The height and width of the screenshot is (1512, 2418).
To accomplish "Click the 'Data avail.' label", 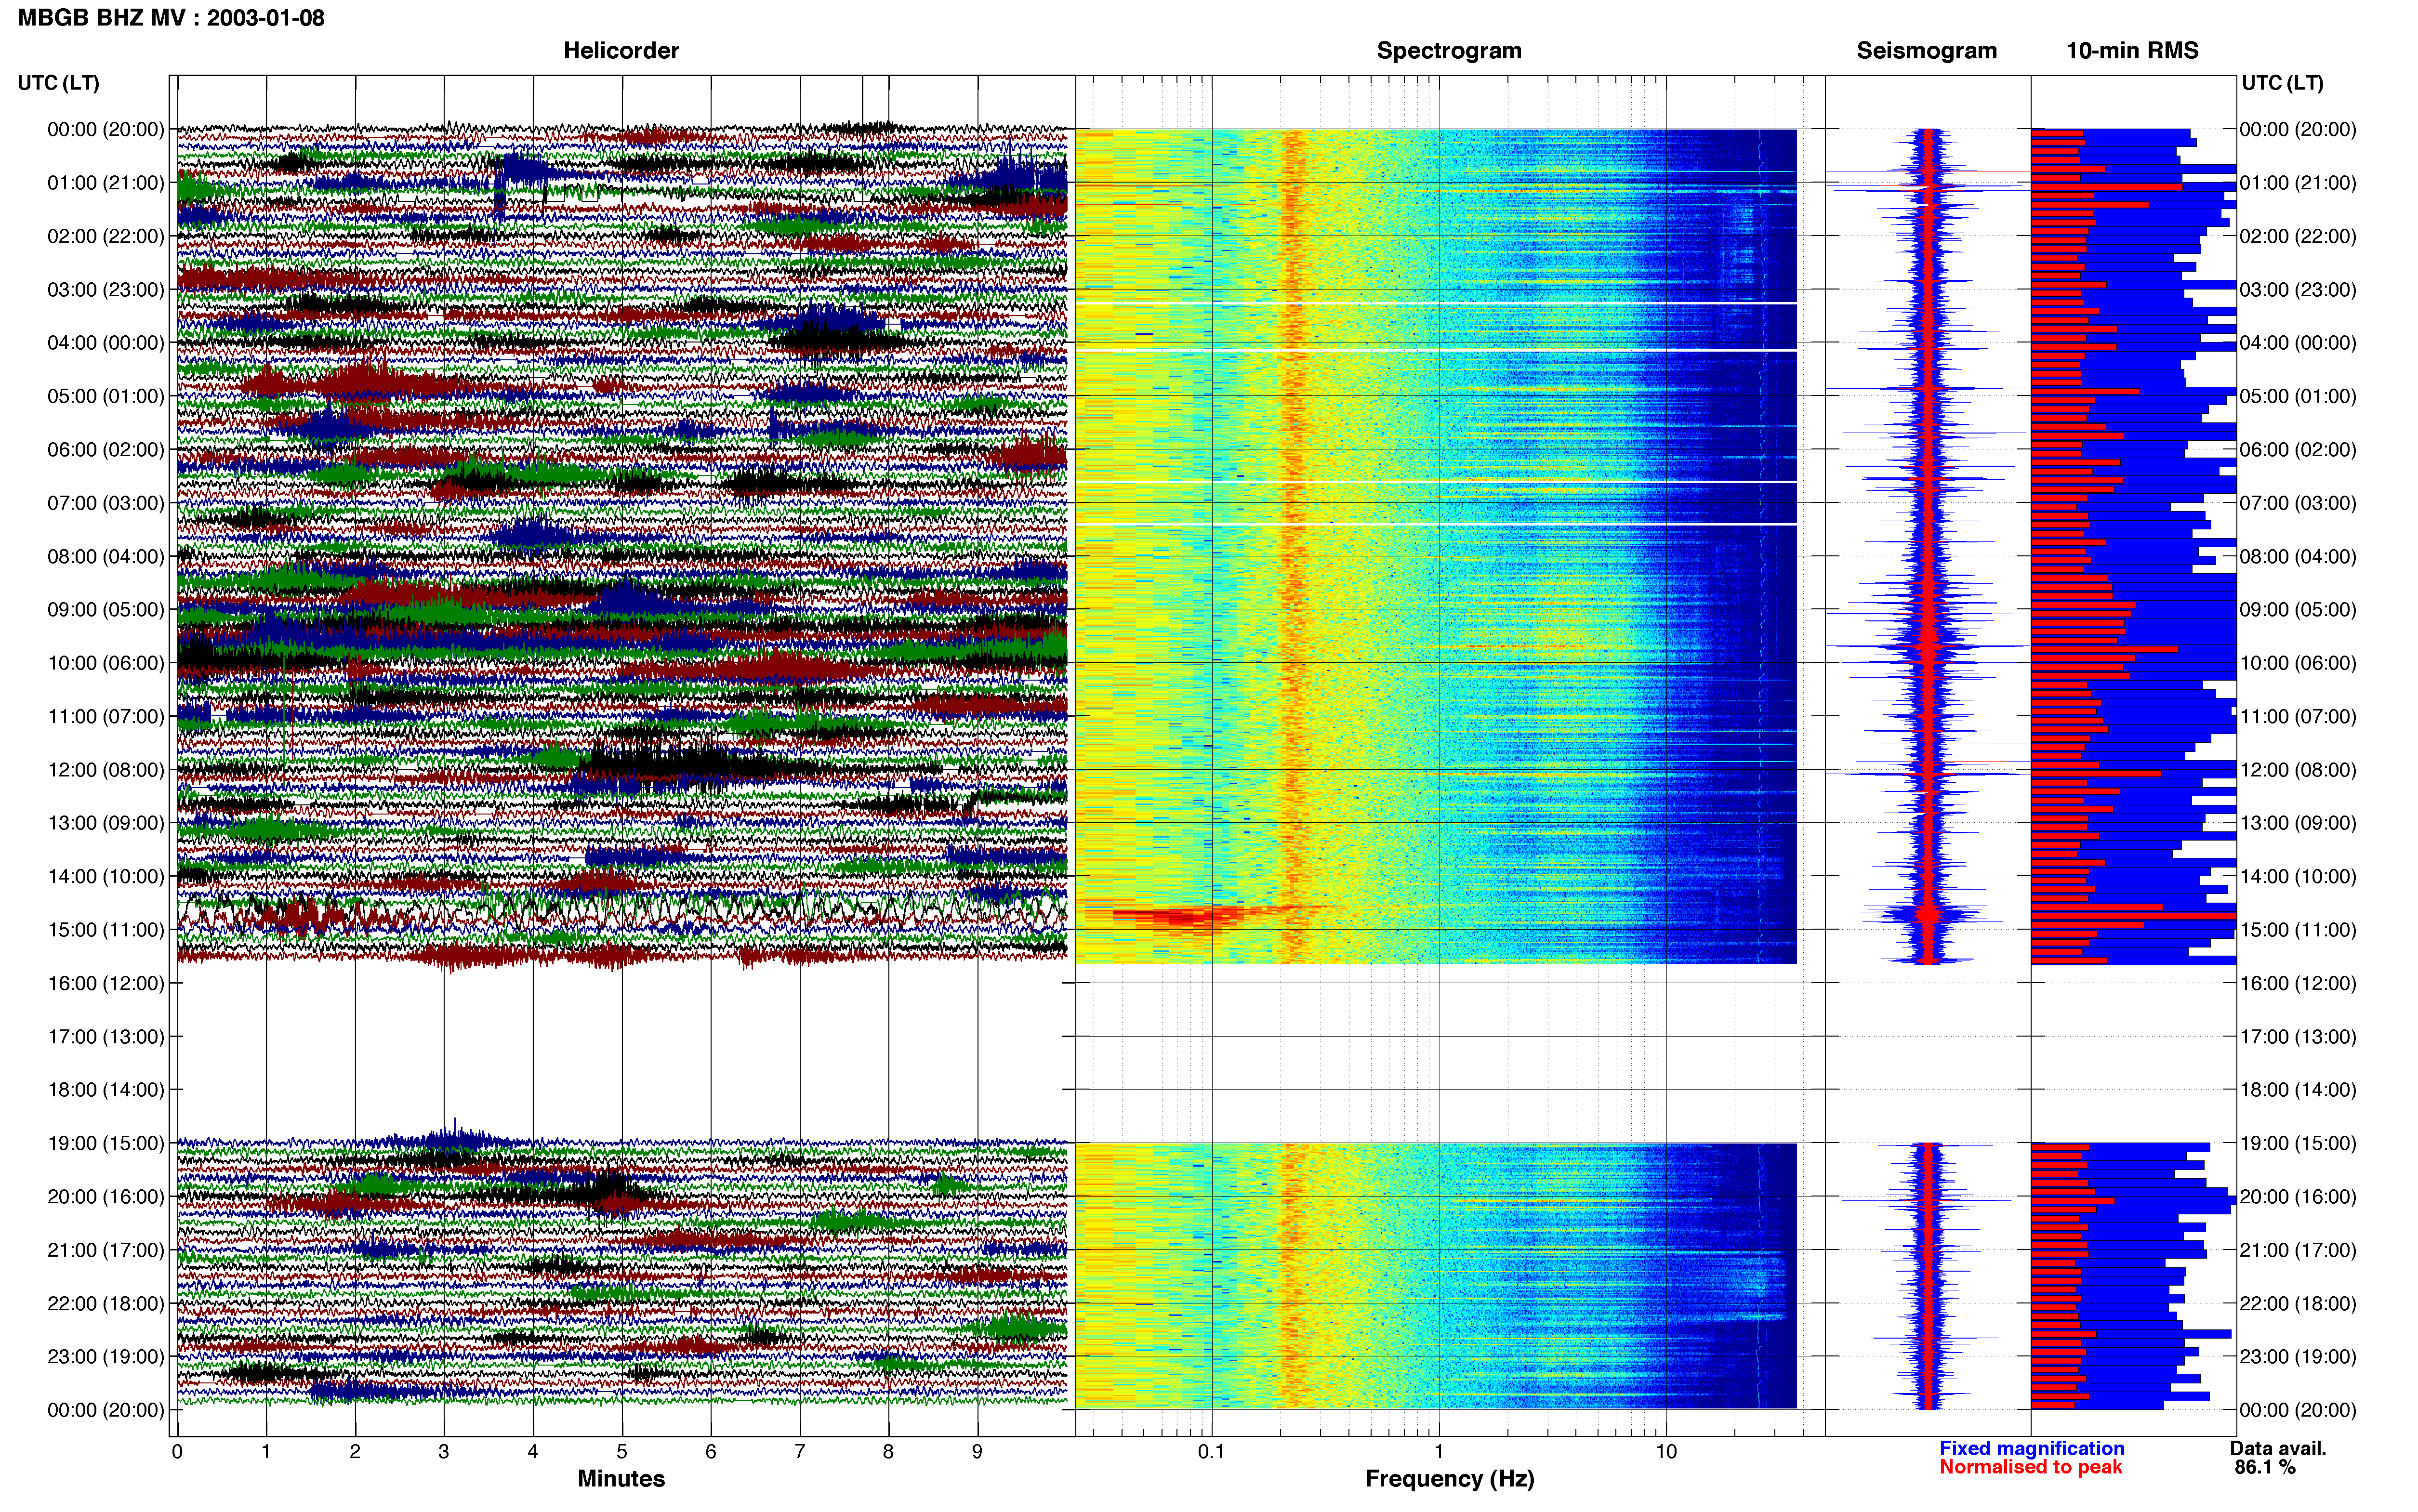I will pyautogui.click(x=2278, y=1448).
